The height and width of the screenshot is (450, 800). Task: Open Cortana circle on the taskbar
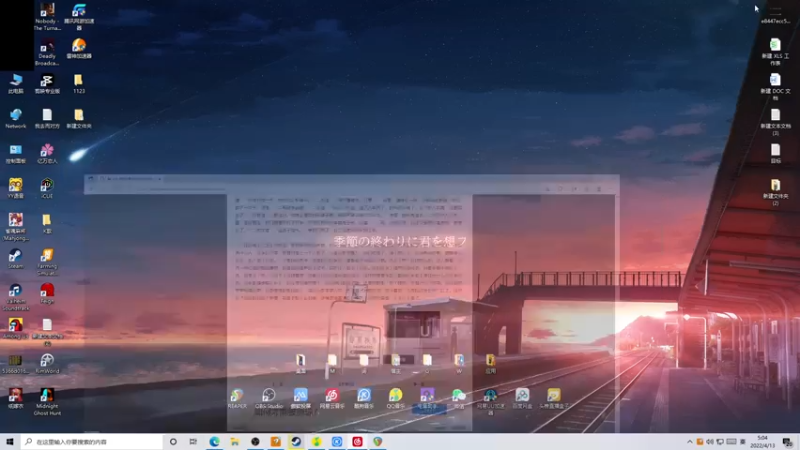[x=173, y=441]
